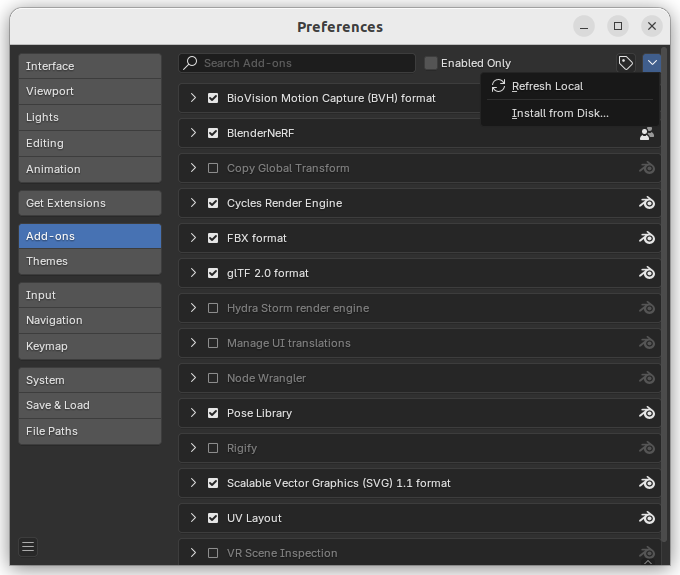
Task: Click the BlenderNeRF community icon
Action: [x=647, y=133]
